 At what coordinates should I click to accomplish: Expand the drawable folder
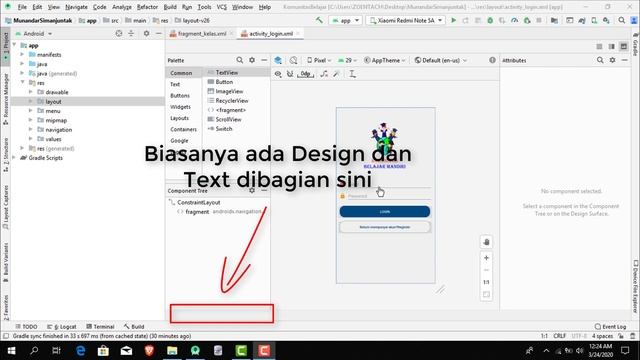[x=31, y=92]
